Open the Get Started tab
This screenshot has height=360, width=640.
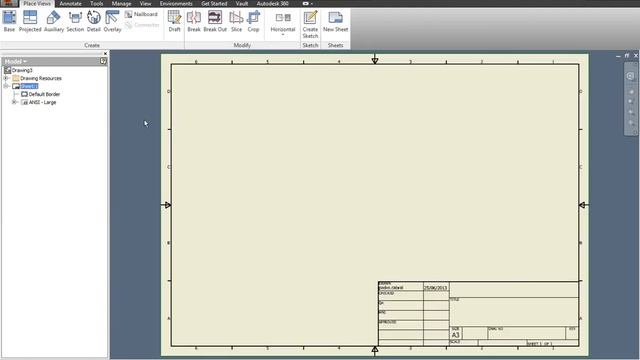pyautogui.click(x=214, y=3)
